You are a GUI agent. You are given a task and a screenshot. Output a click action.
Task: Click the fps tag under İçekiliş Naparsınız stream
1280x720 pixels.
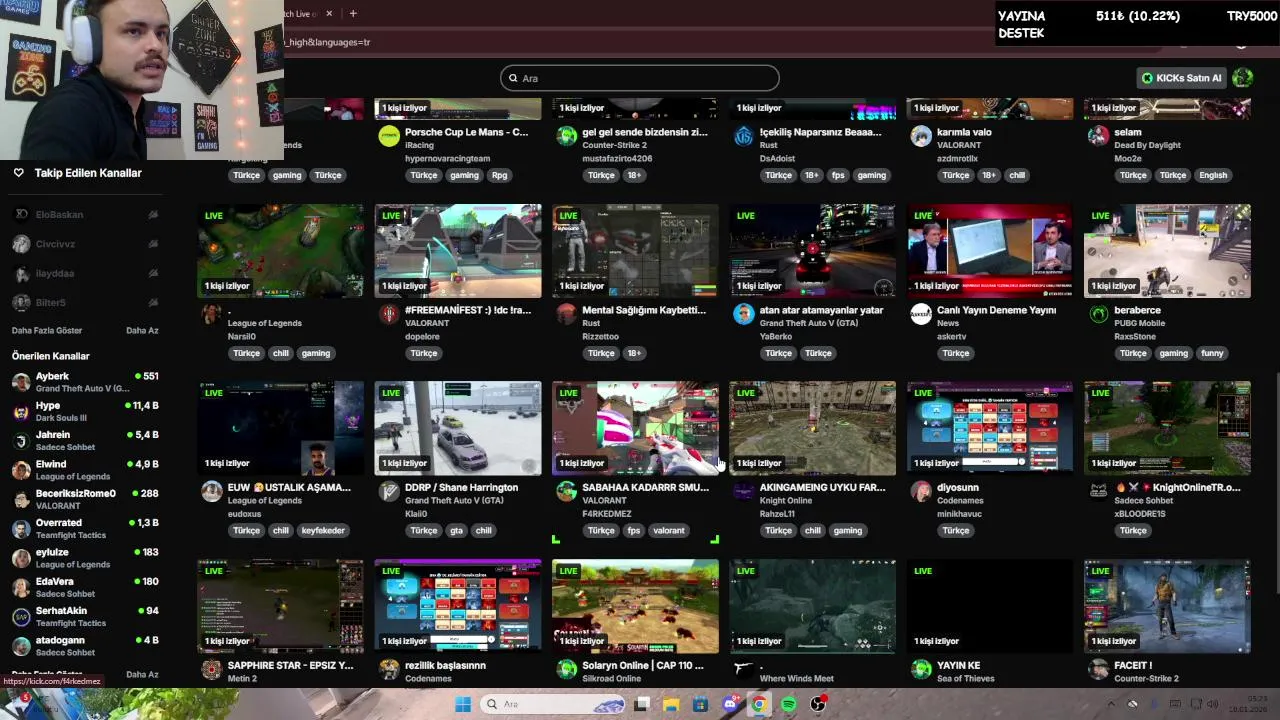(x=838, y=175)
